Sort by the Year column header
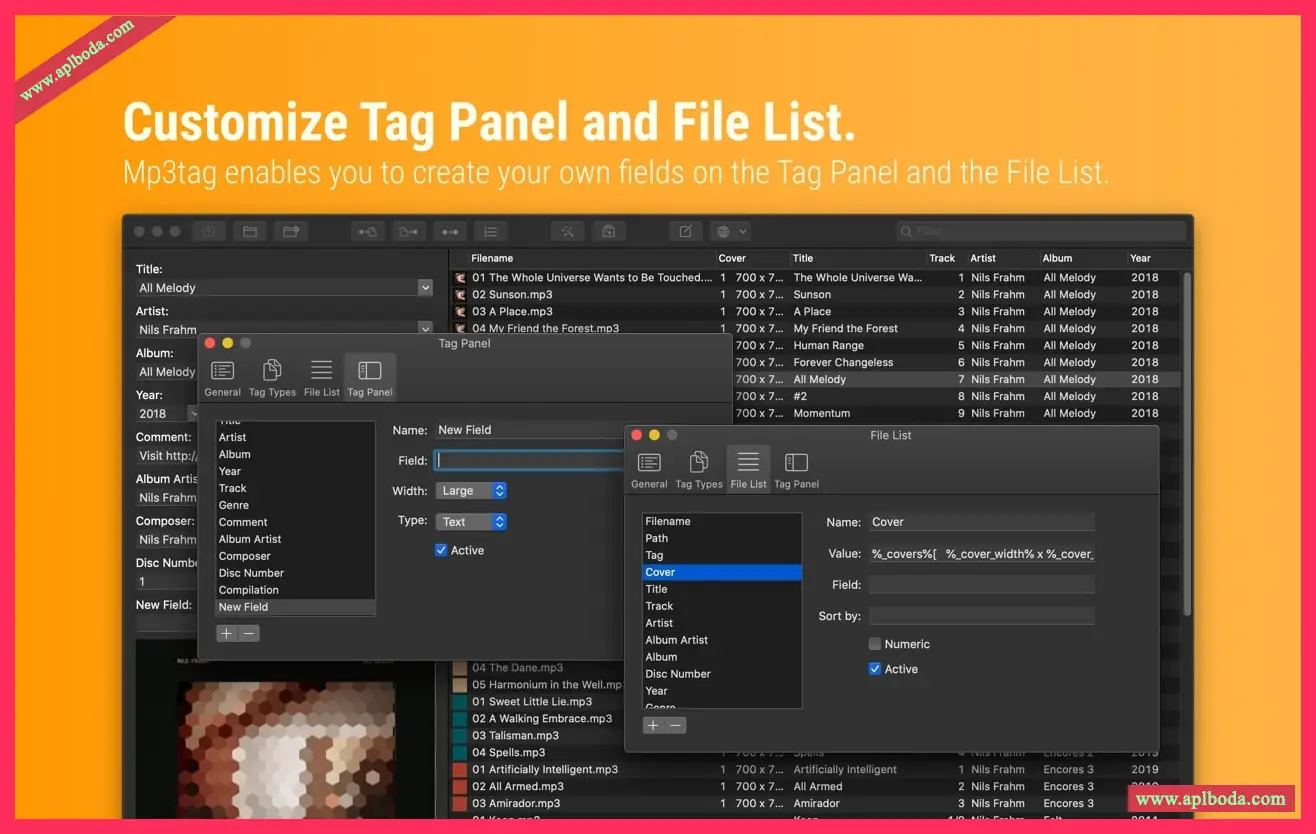 tap(1140, 258)
